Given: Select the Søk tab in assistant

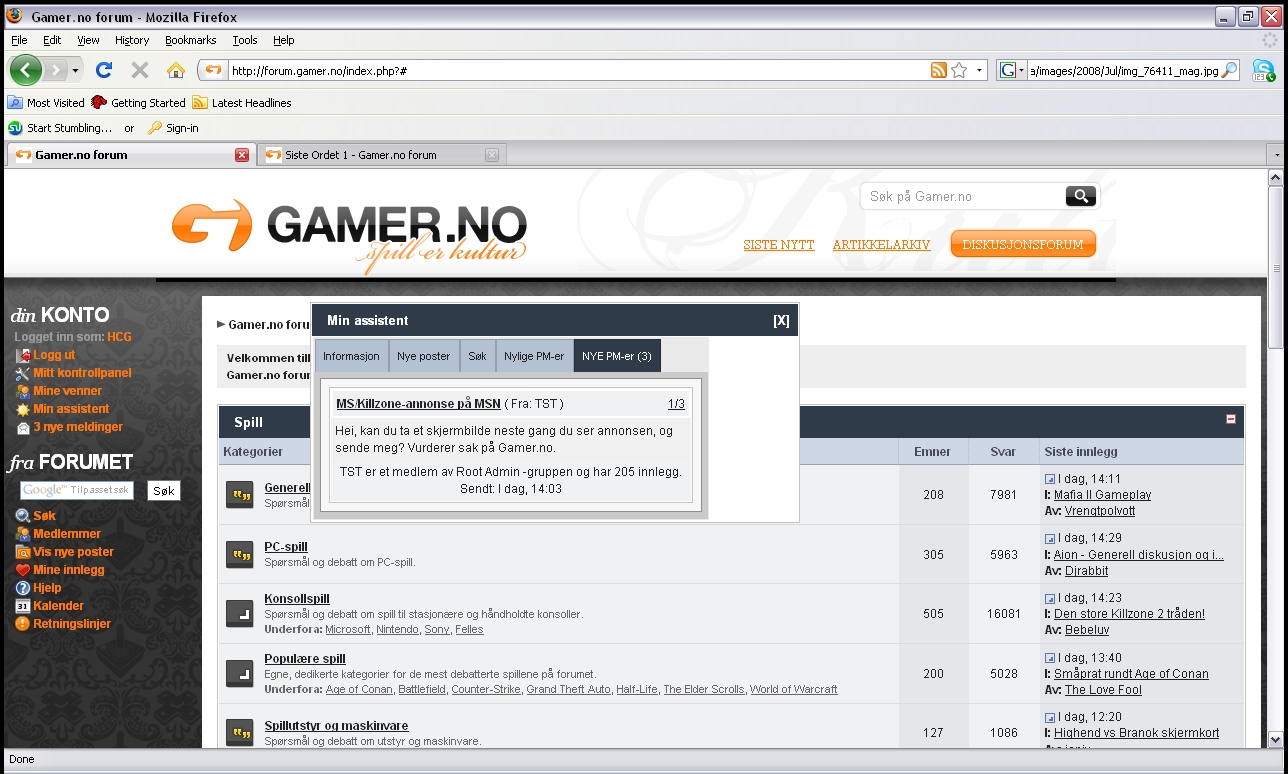Looking at the screenshot, I should pyautogui.click(x=478, y=356).
